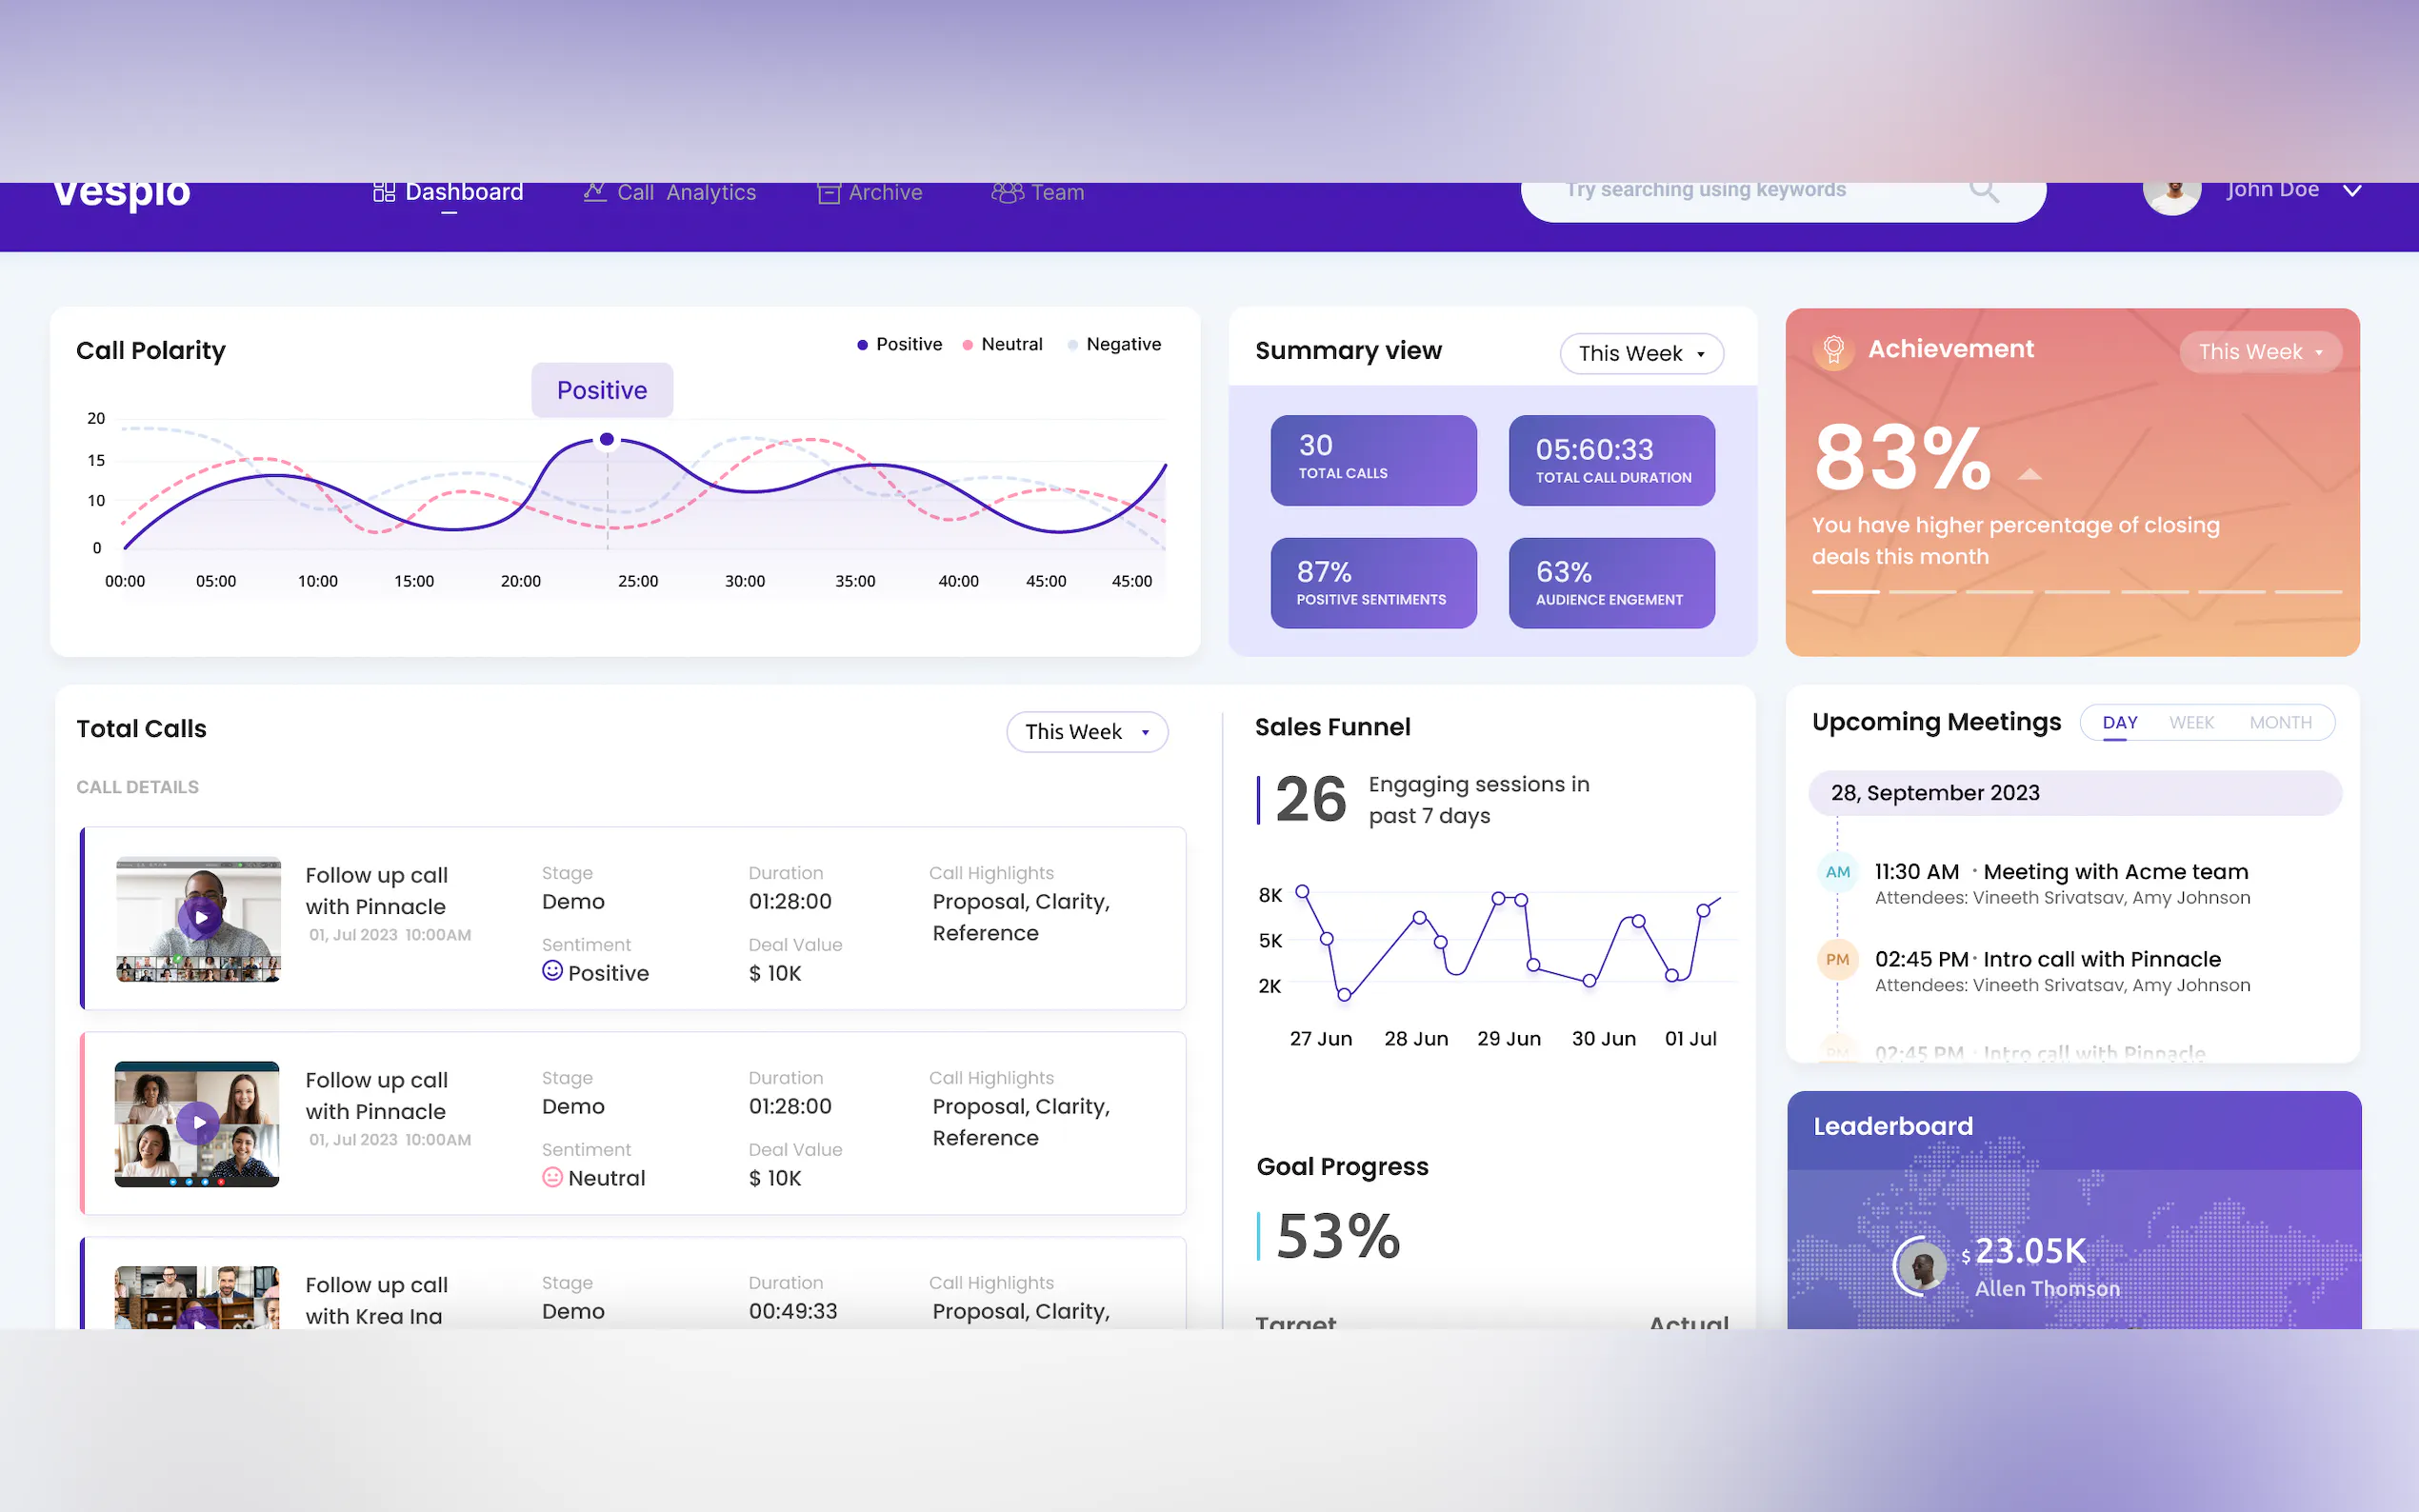Switch Upcoming Meetings to WEEK tab
The width and height of the screenshot is (2419, 1512).
(2191, 723)
